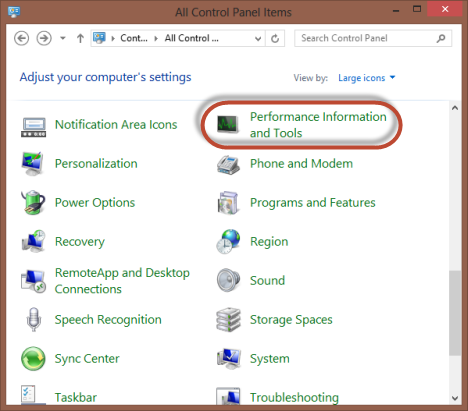The height and width of the screenshot is (411, 468).
Task: Click the All Control ... breadcrumb segment
Action: tap(192, 38)
